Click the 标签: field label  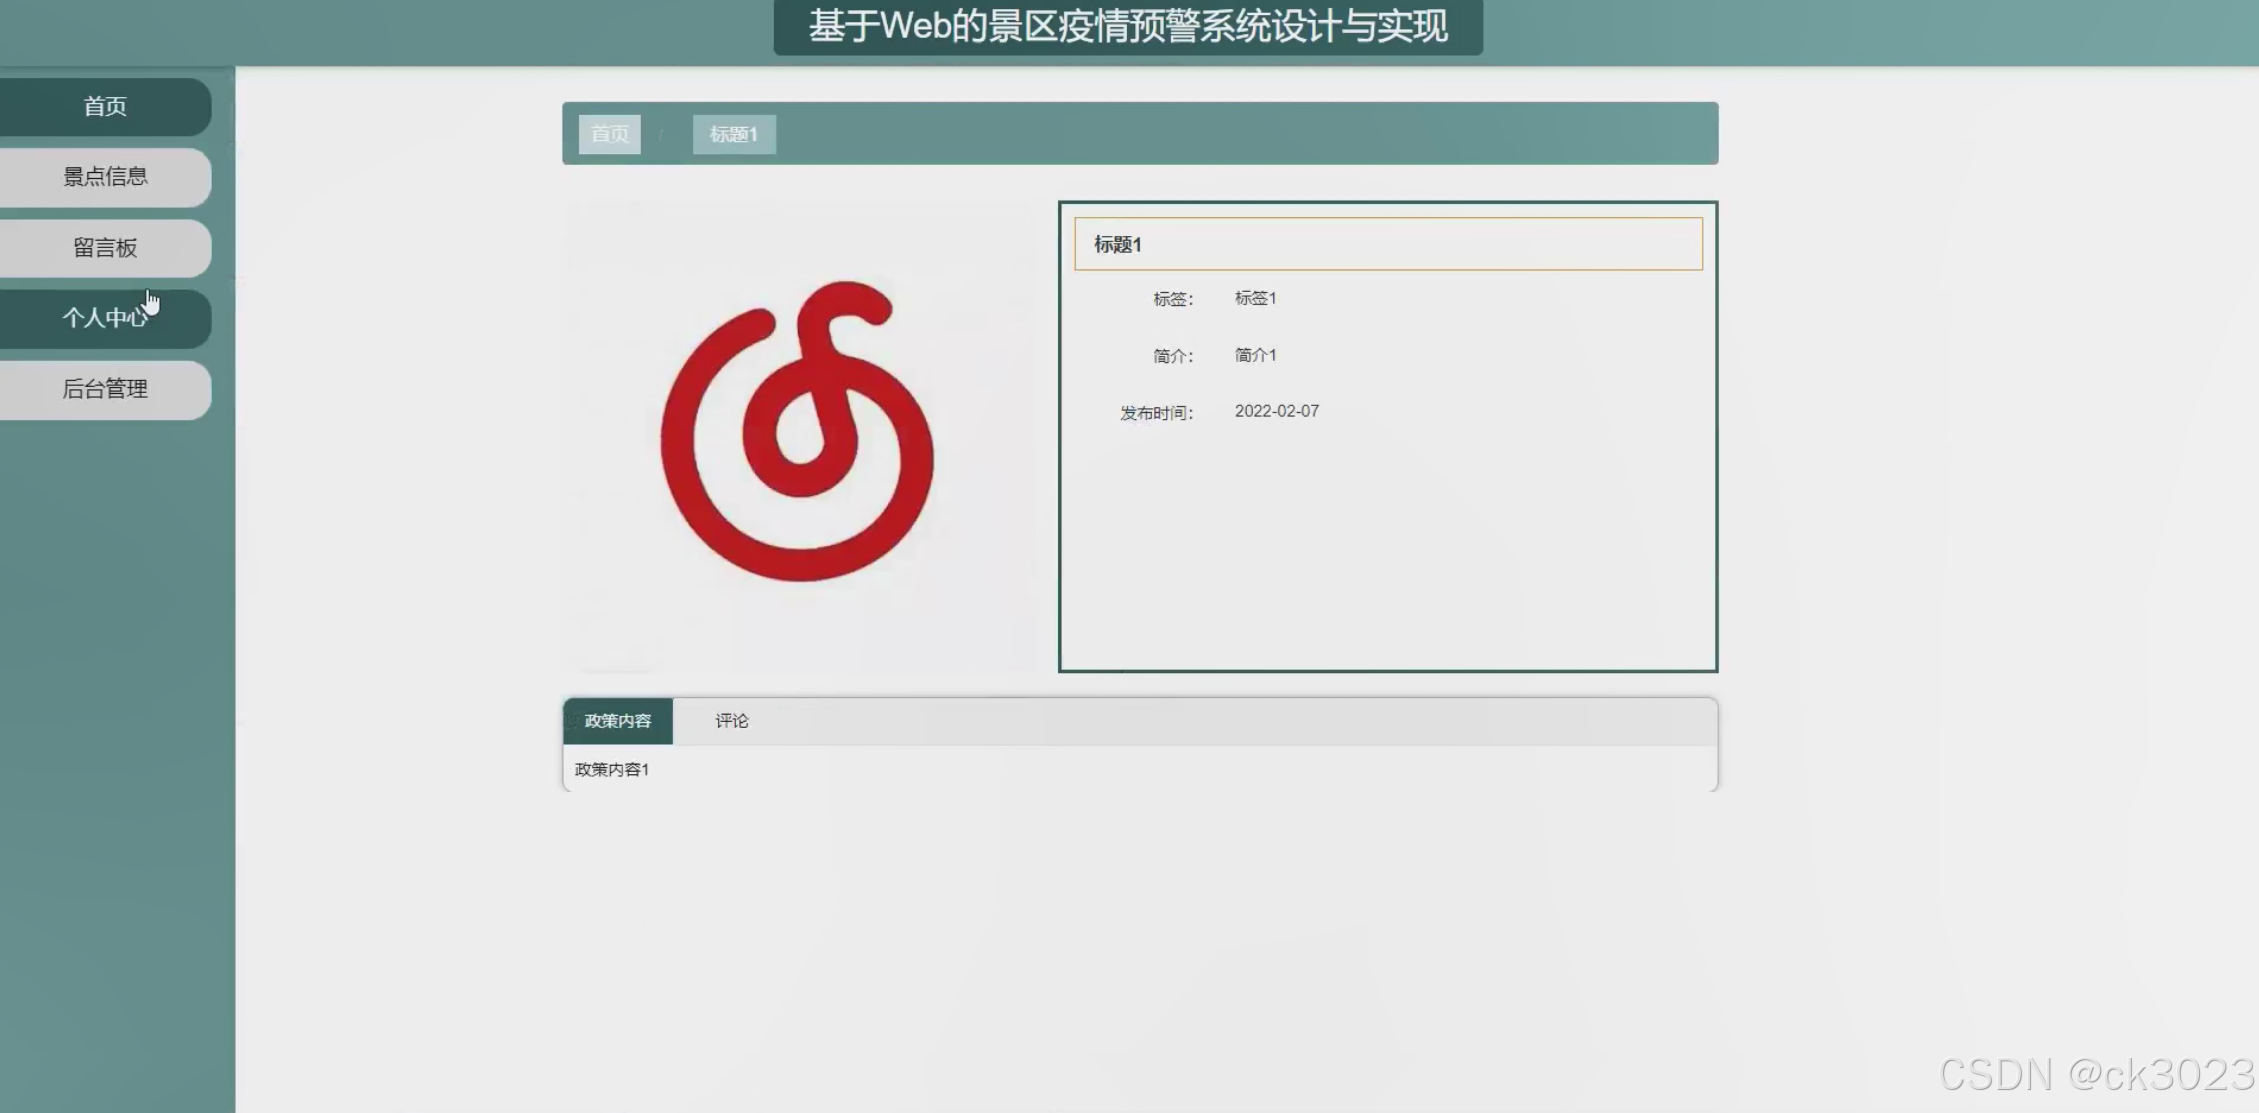(x=1172, y=299)
